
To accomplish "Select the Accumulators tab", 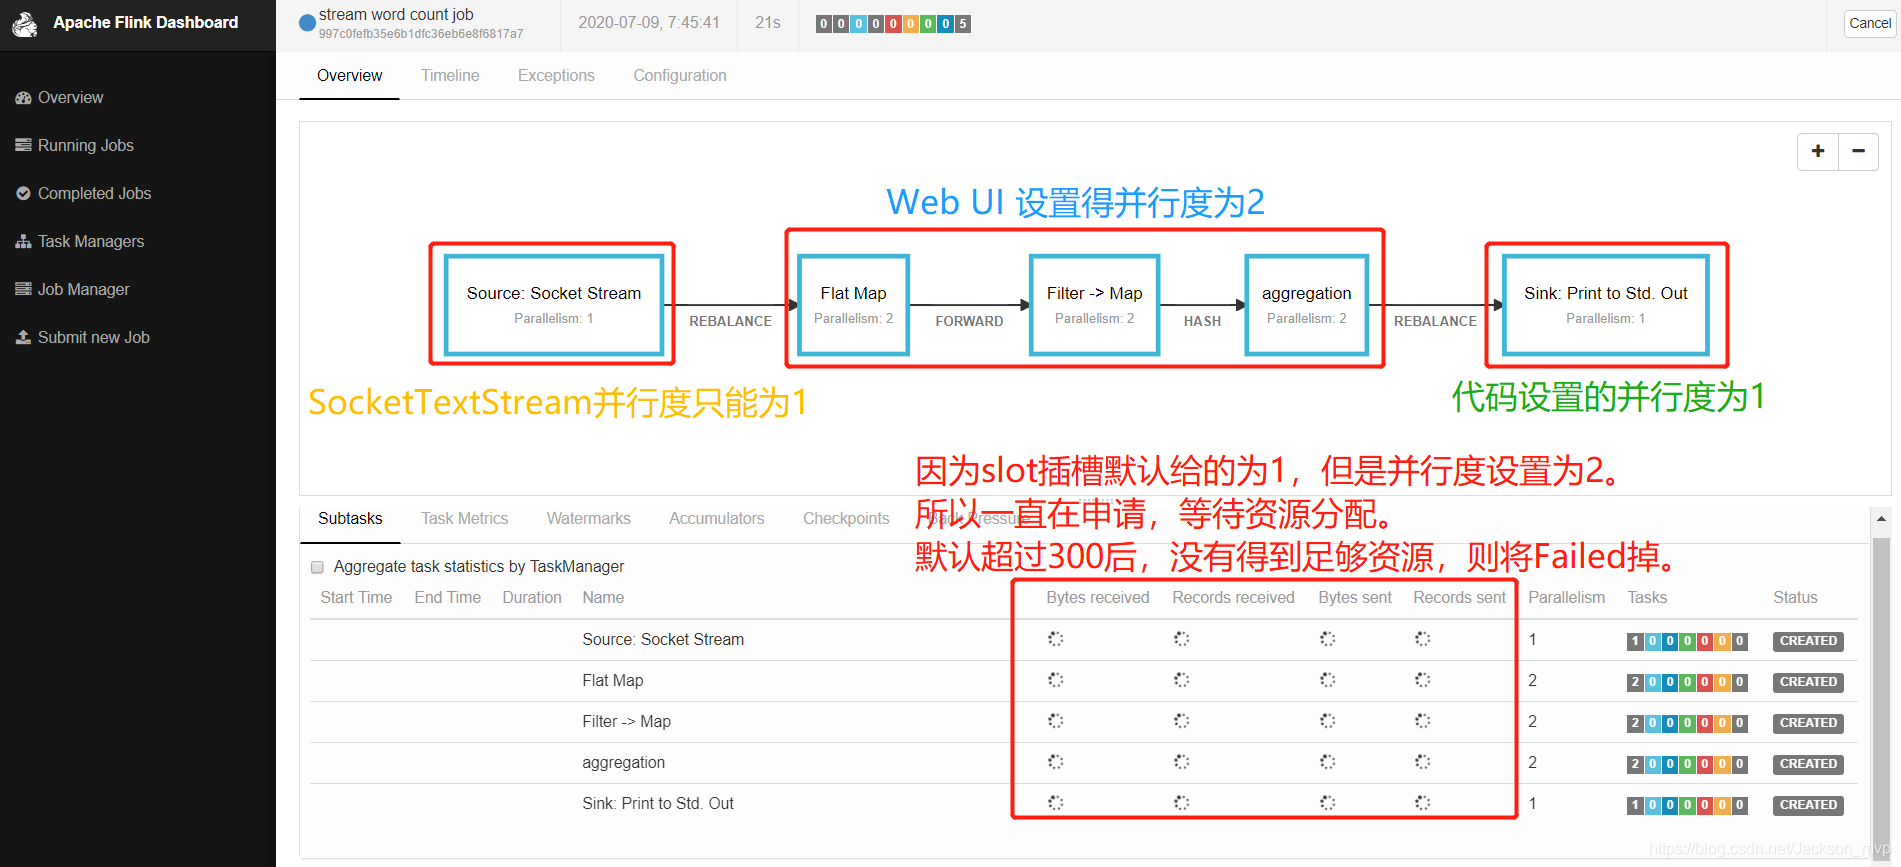I will coord(717,519).
